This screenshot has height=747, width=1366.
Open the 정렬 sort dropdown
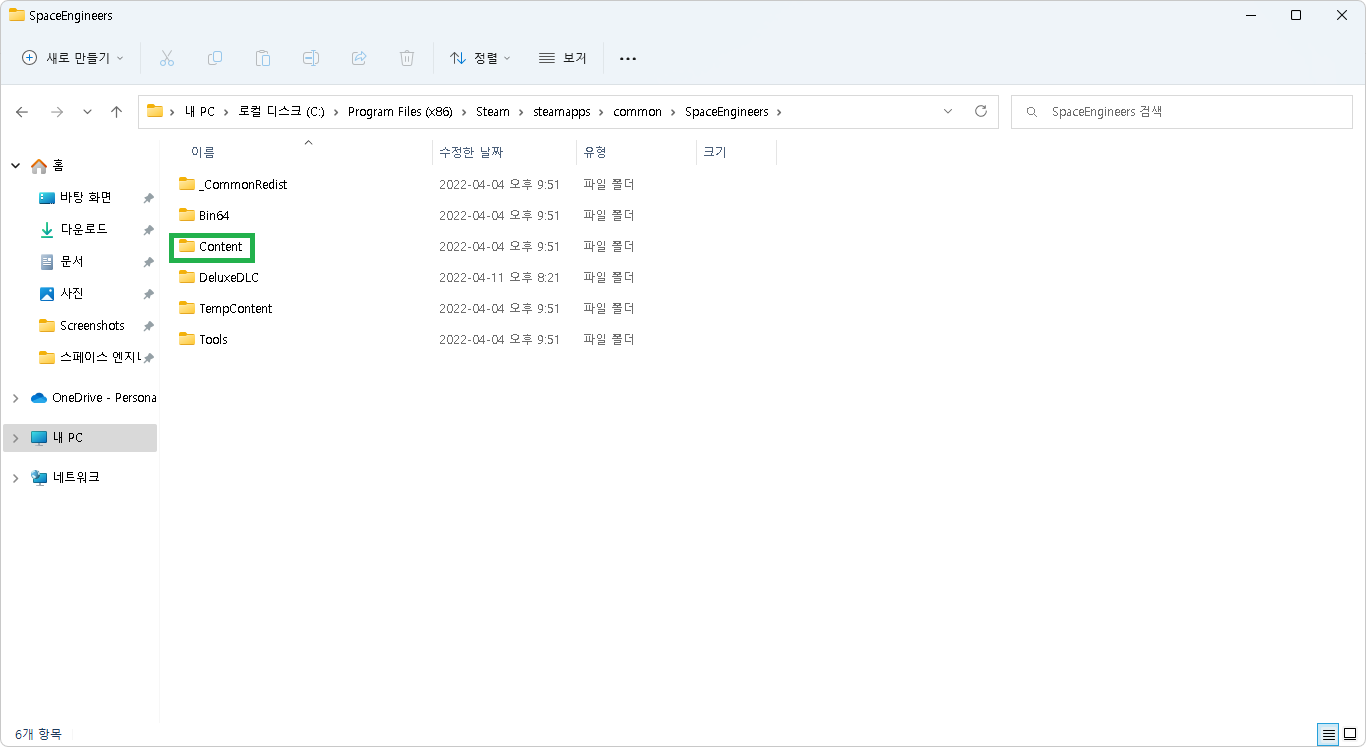(x=480, y=58)
